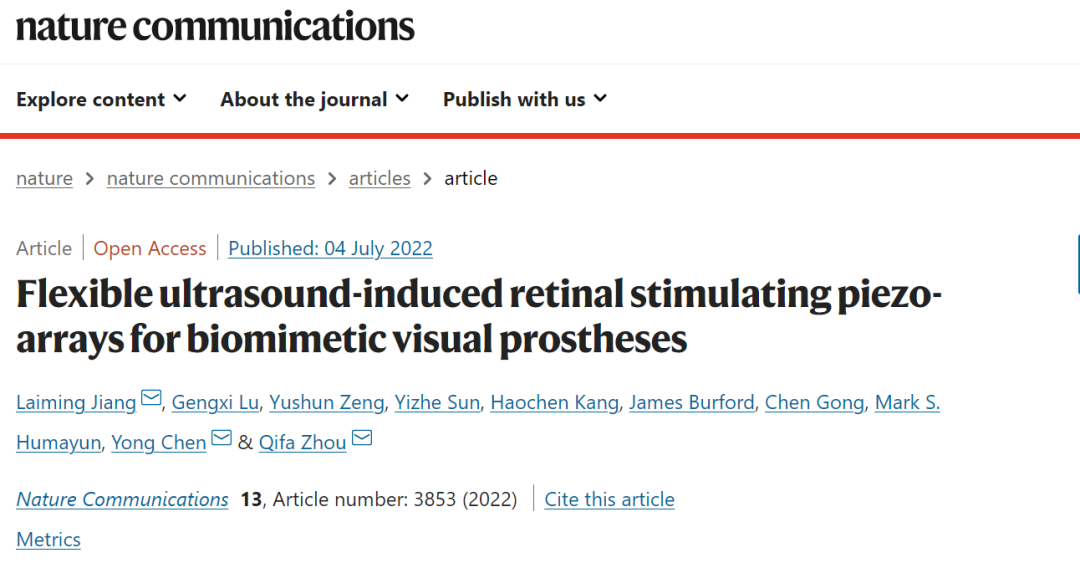View the article Metrics link
Screen dimensions: 1080x563
pyautogui.click(x=48, y=539)
